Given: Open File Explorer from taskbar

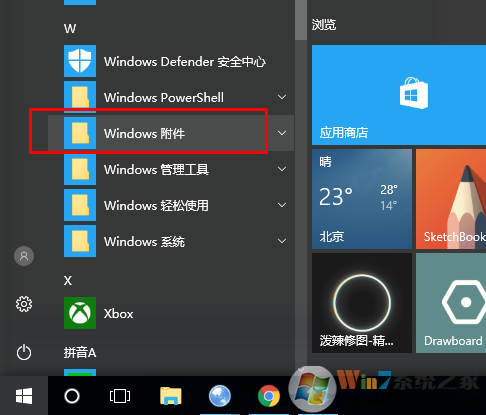Looking at the screenshot, I should tap(171, 396).
